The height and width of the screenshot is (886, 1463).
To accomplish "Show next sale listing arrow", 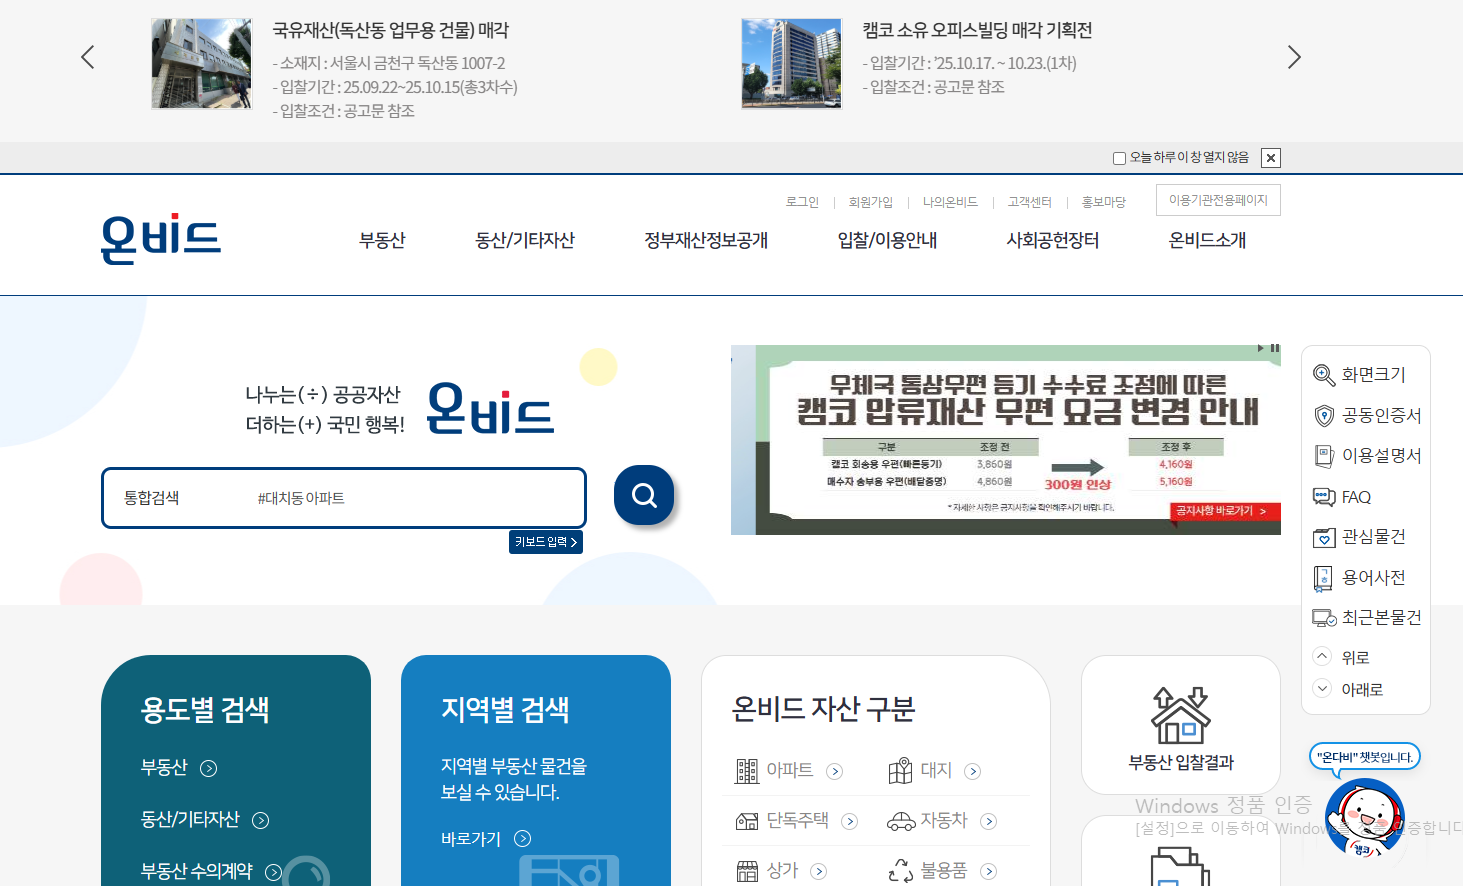I will 1294,57.
